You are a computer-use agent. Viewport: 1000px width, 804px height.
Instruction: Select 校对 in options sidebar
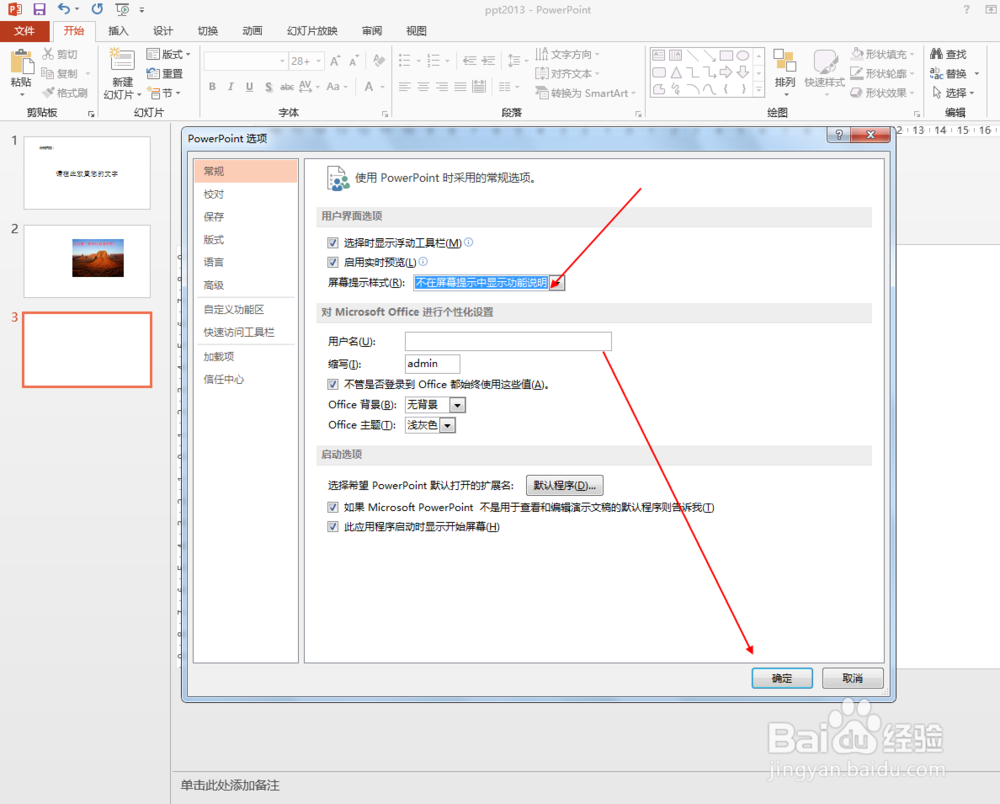point(246,194)
